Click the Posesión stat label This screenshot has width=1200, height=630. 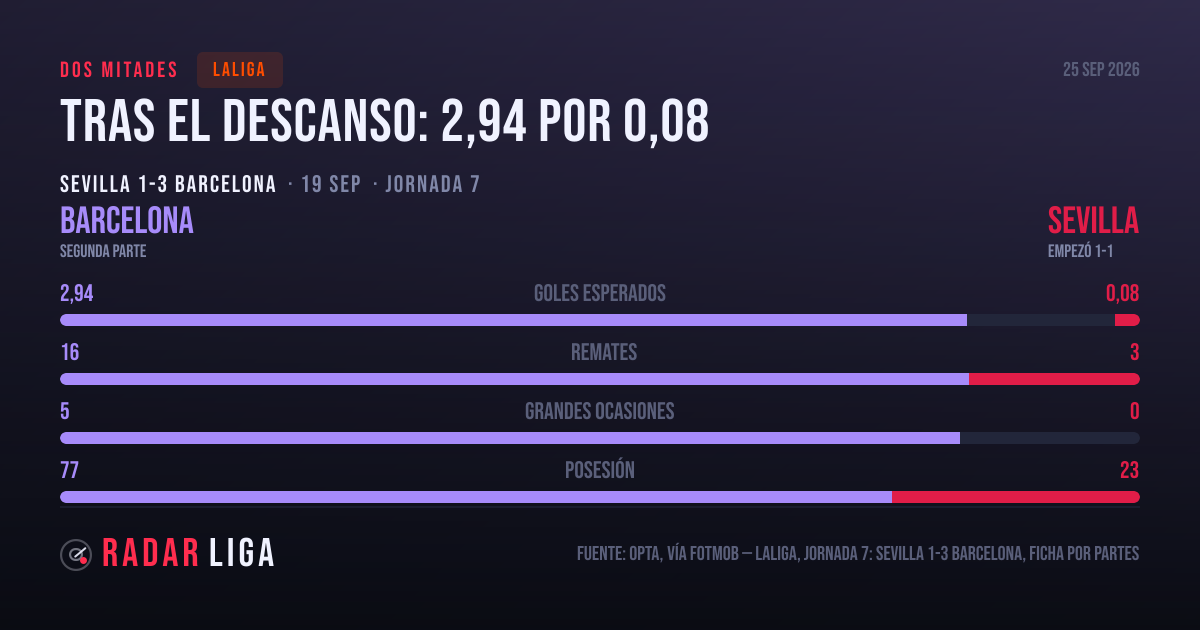pos(600,470)
